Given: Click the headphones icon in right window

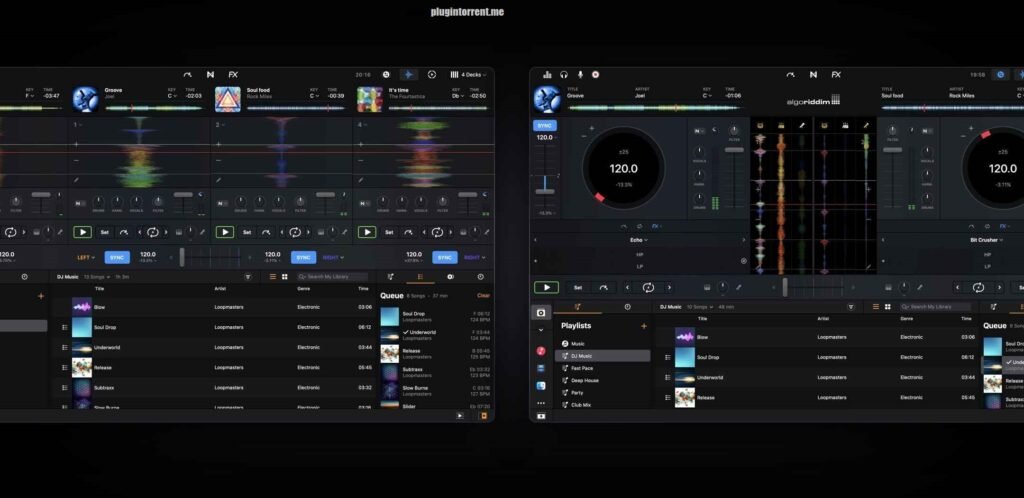Looking at the screenshot, I should pyautogui.click(x=564, y=74).
